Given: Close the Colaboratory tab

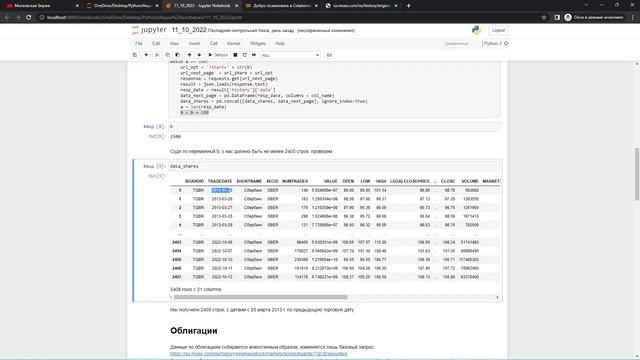Looking at the screenshot, I should click(x=316, y=6).
